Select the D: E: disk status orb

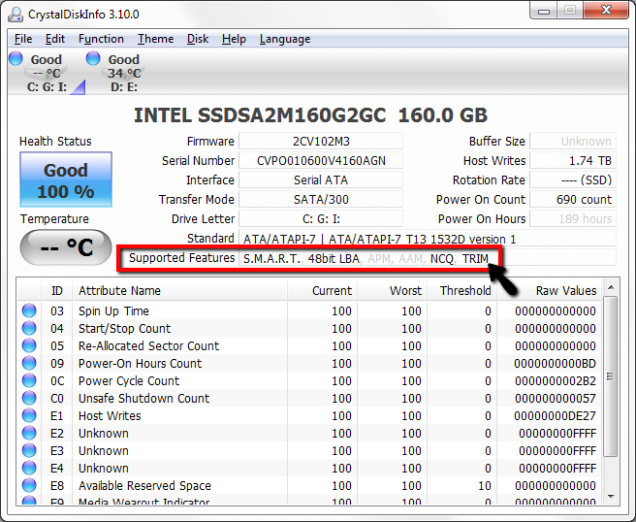point(93,58)
